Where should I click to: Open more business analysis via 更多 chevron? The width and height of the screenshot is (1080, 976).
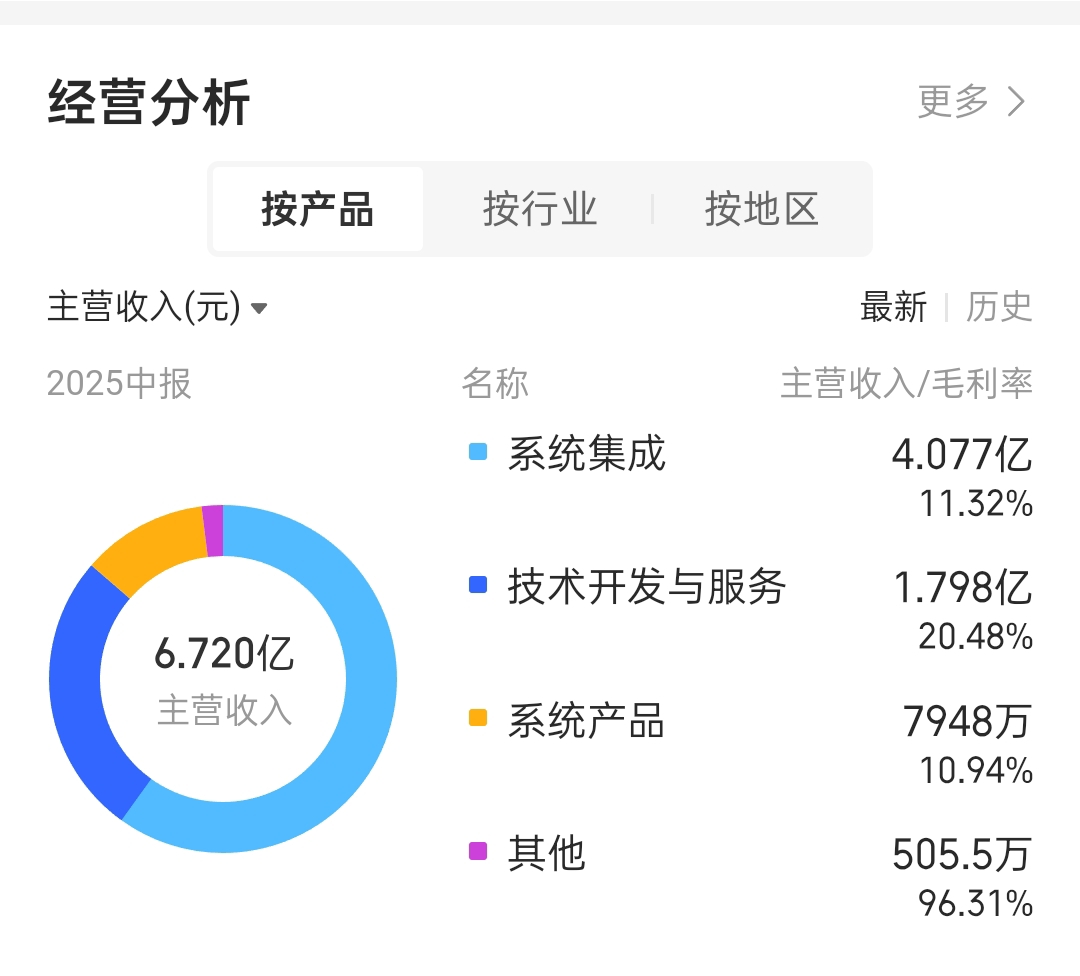(1017, 102)
